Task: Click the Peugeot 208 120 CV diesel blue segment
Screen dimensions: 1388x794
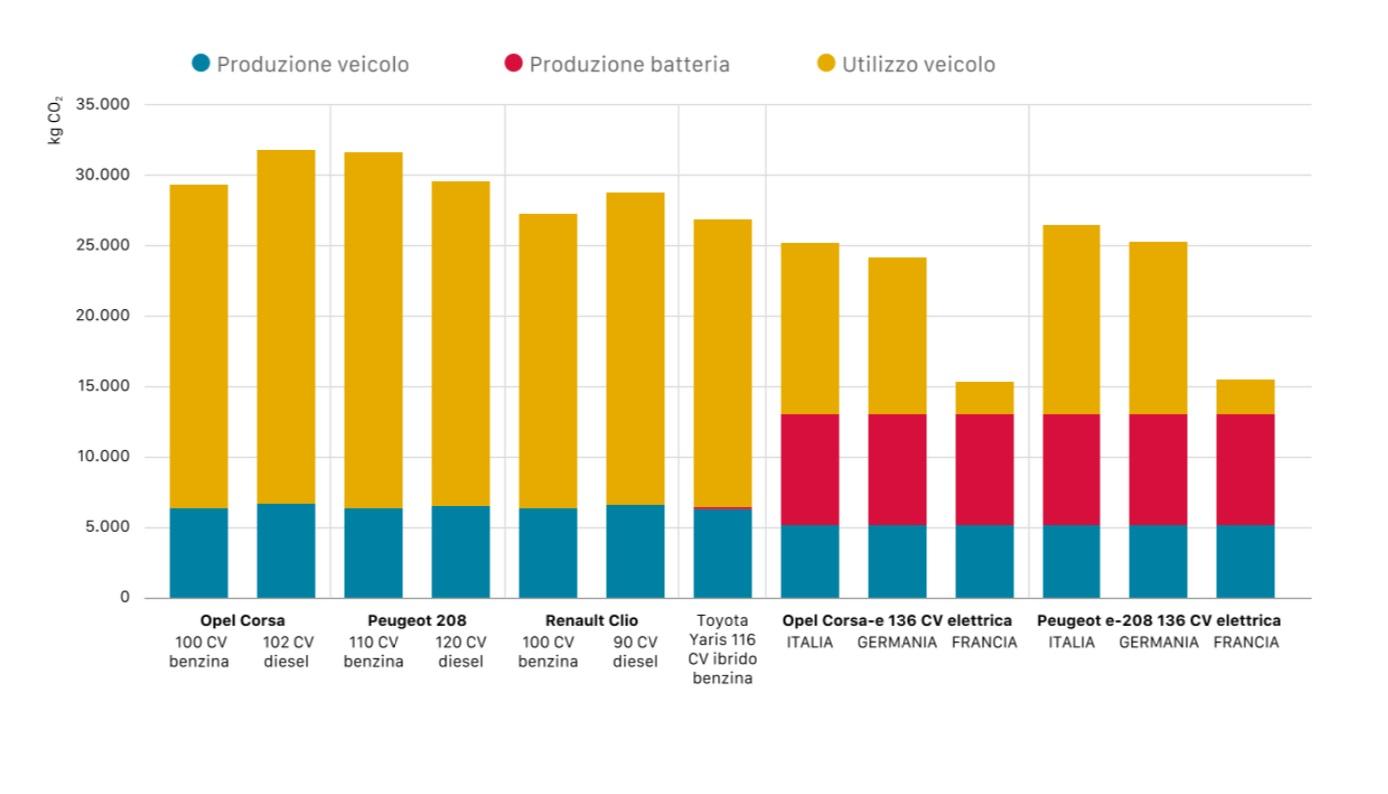Action: coord(461,552)
